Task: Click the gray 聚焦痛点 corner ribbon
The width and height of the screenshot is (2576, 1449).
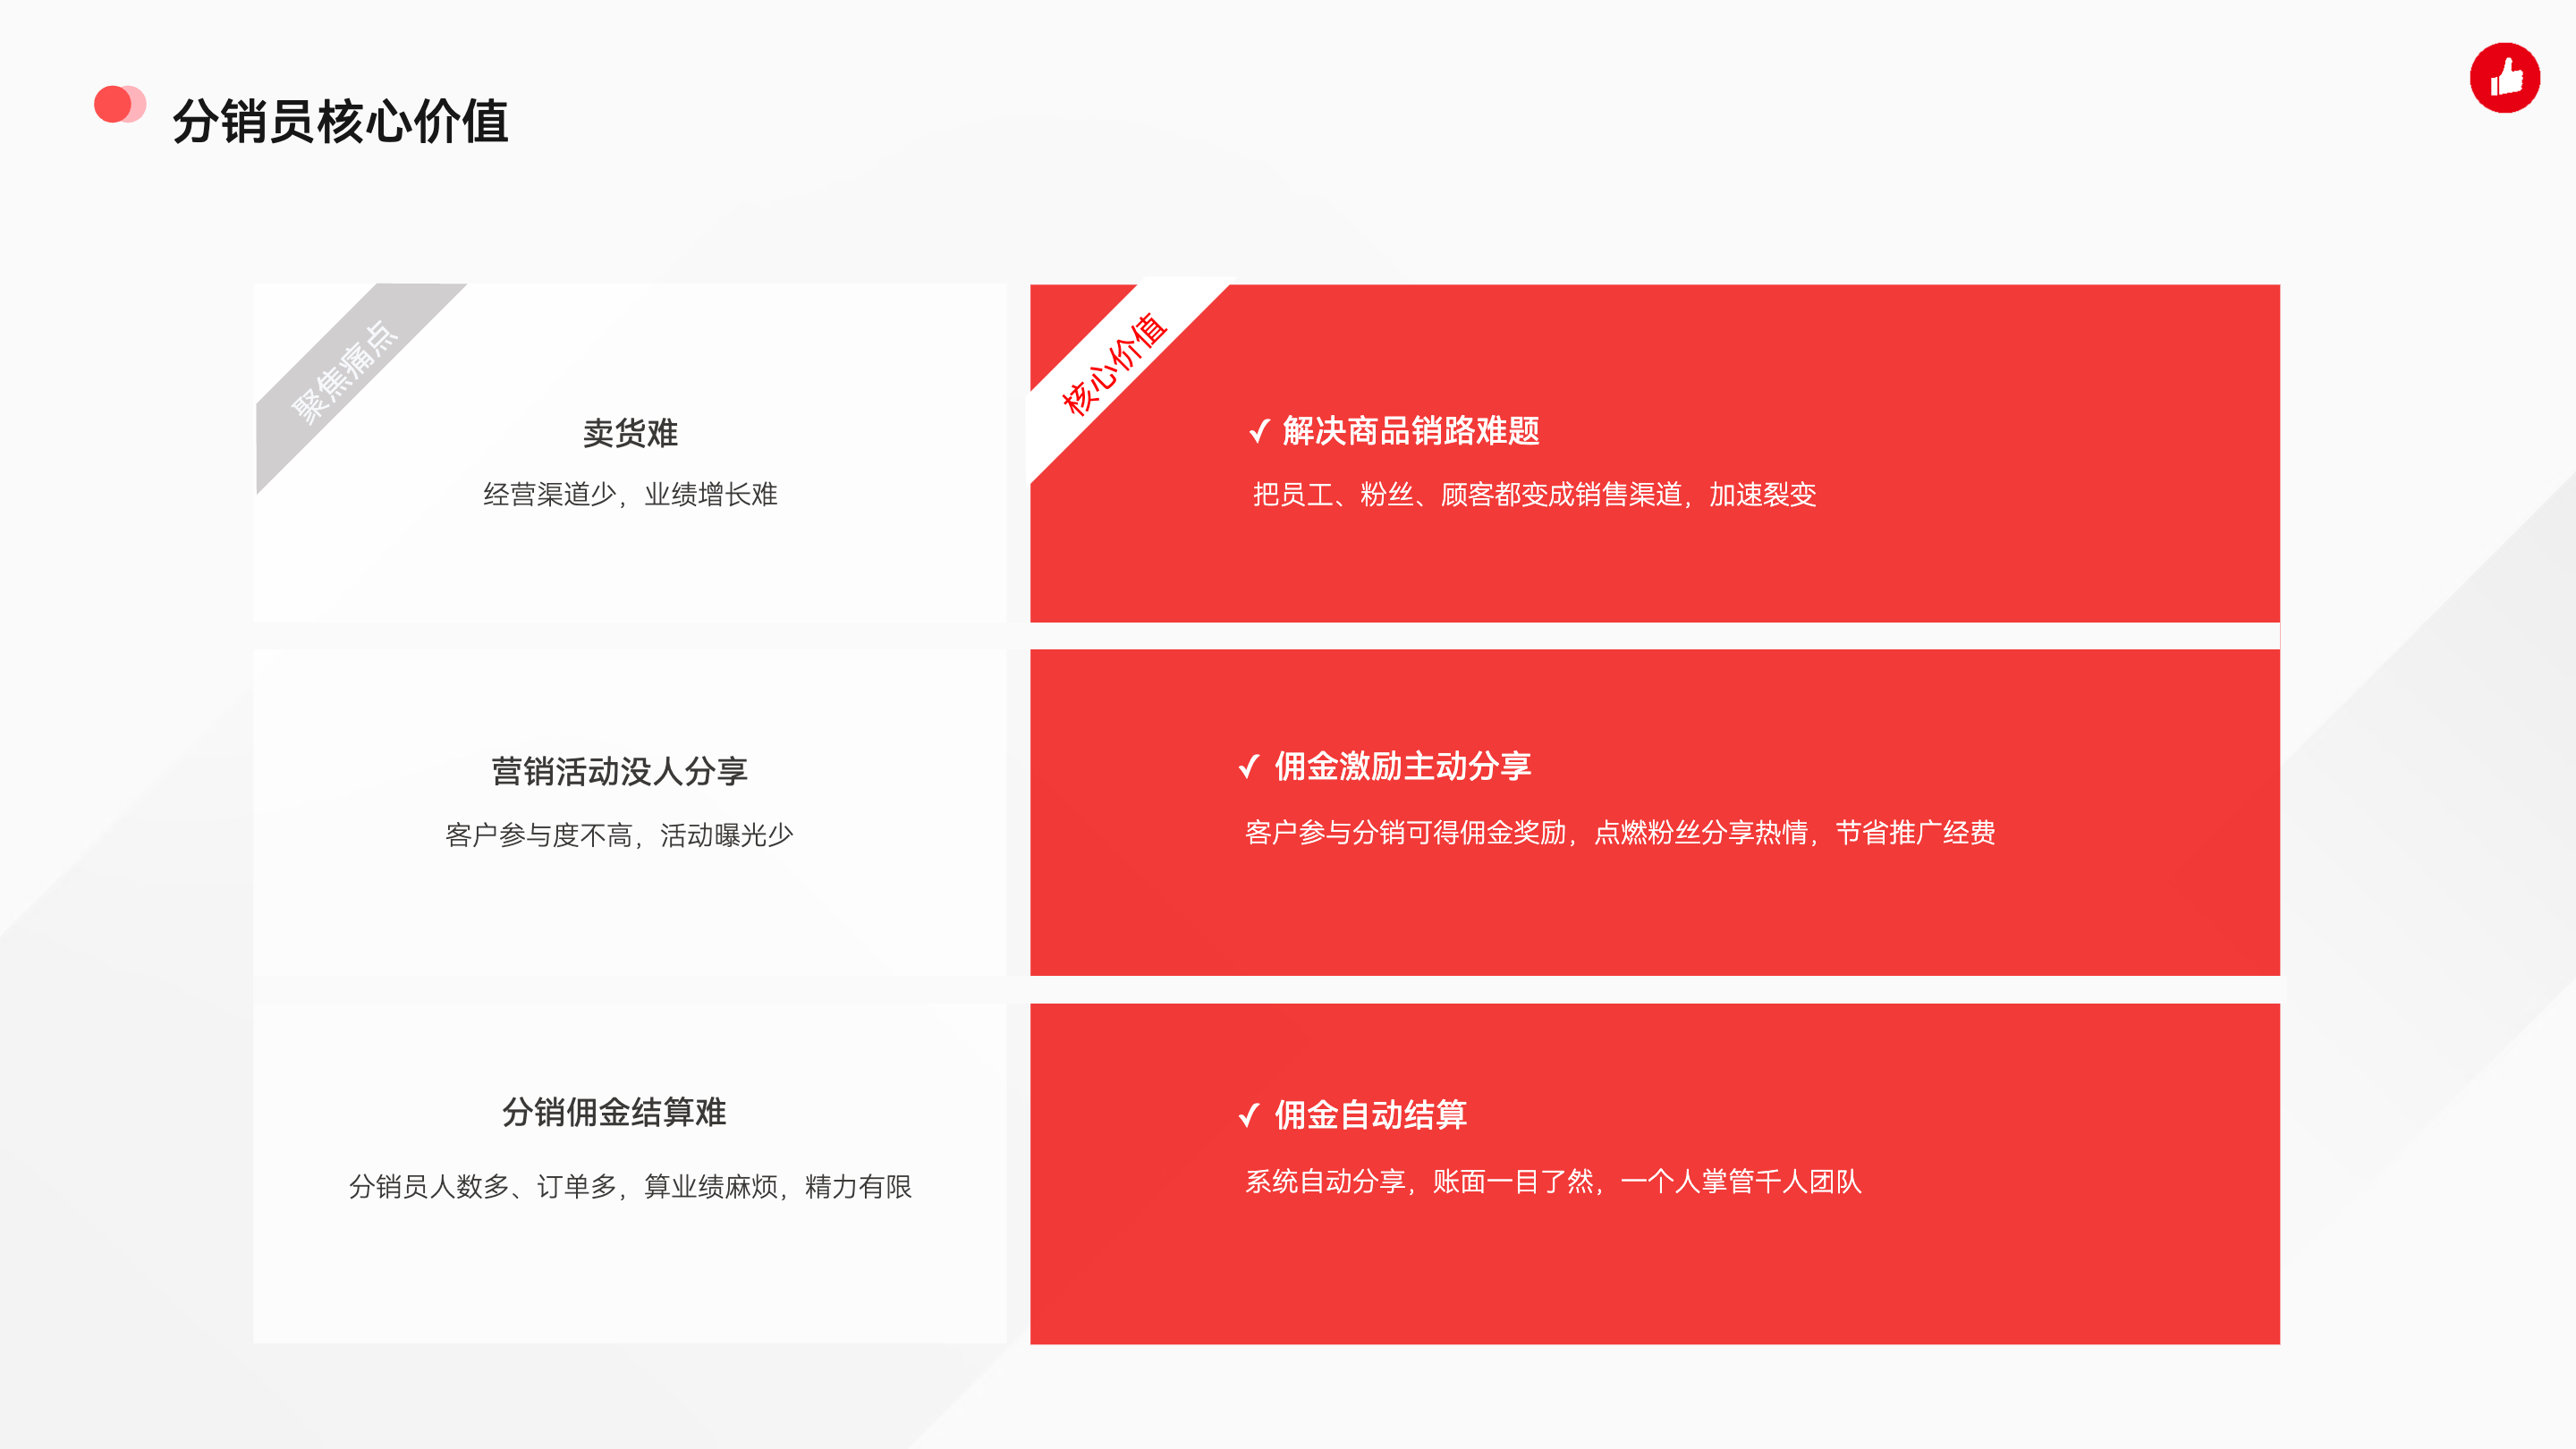Action: [345, 372]
